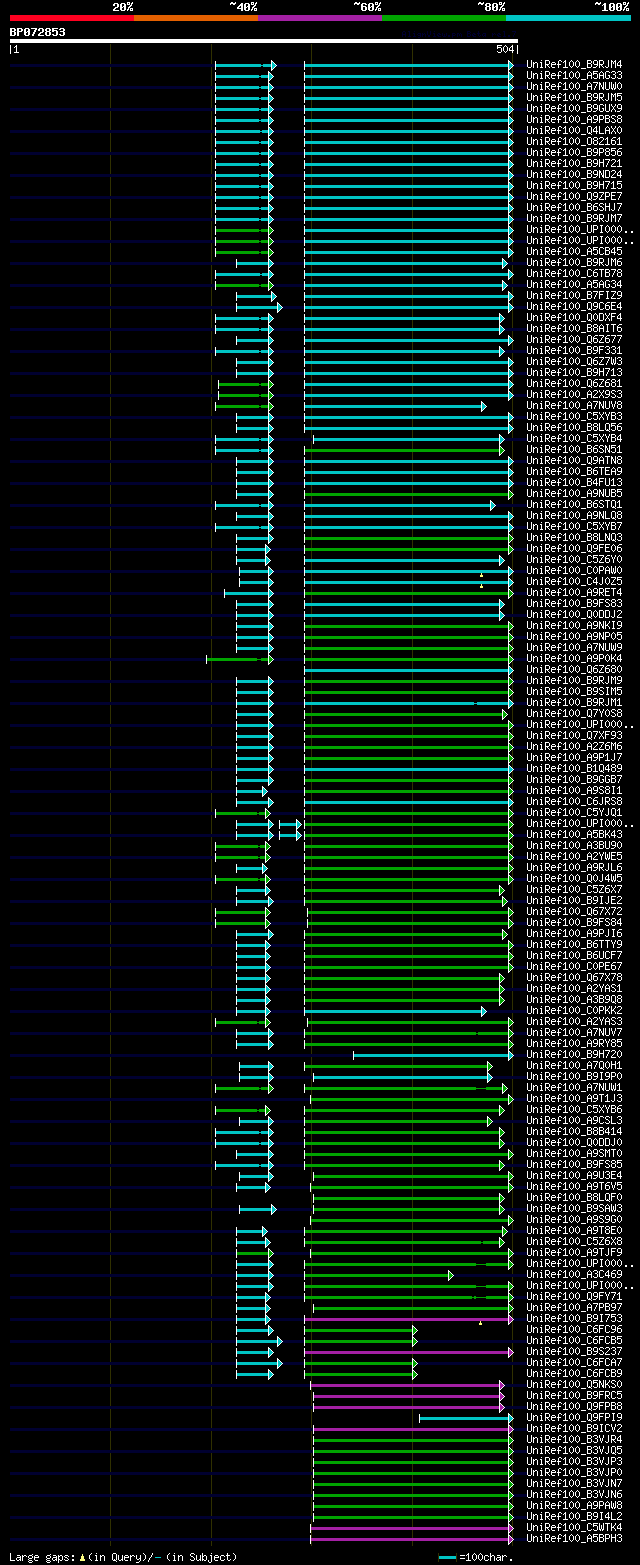This screenshot has width=640, height=1565.
Task: Click label UniRef100_A3C469
Action: pos(574,1274)
